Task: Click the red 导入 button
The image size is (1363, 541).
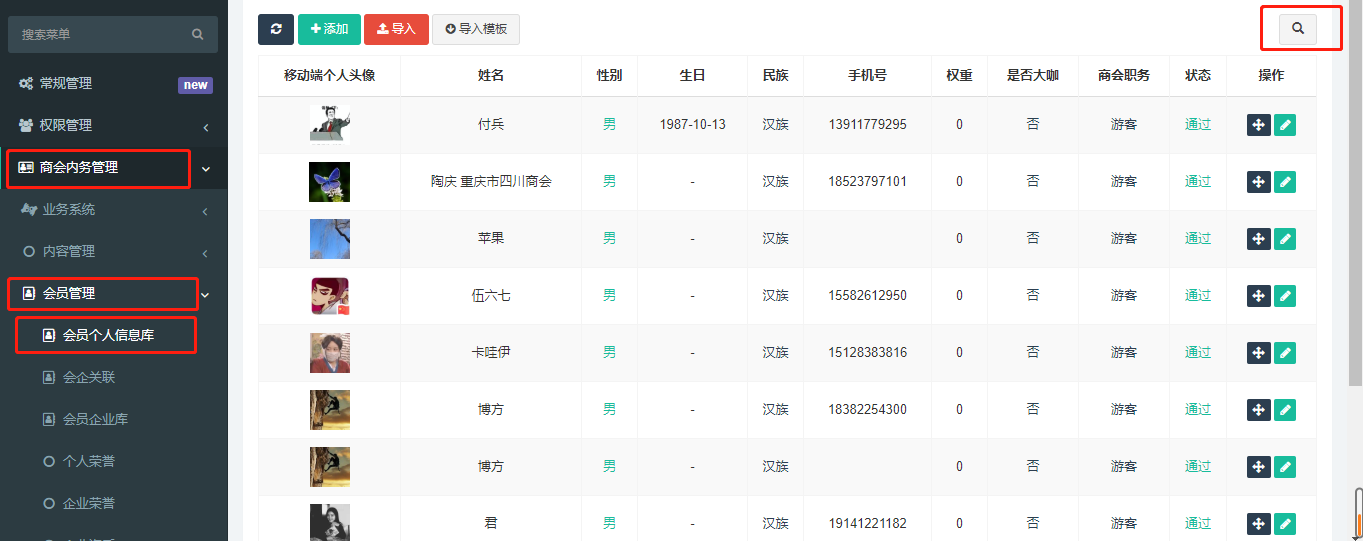Action: click(x=396, y=29)
